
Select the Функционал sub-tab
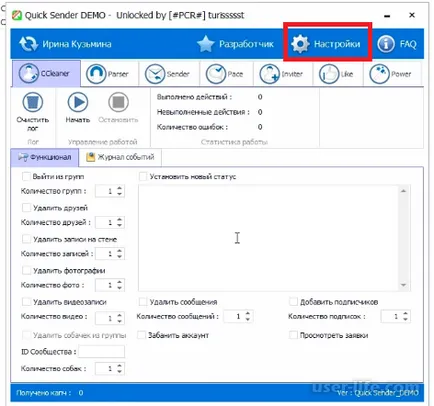click(45, 157)
